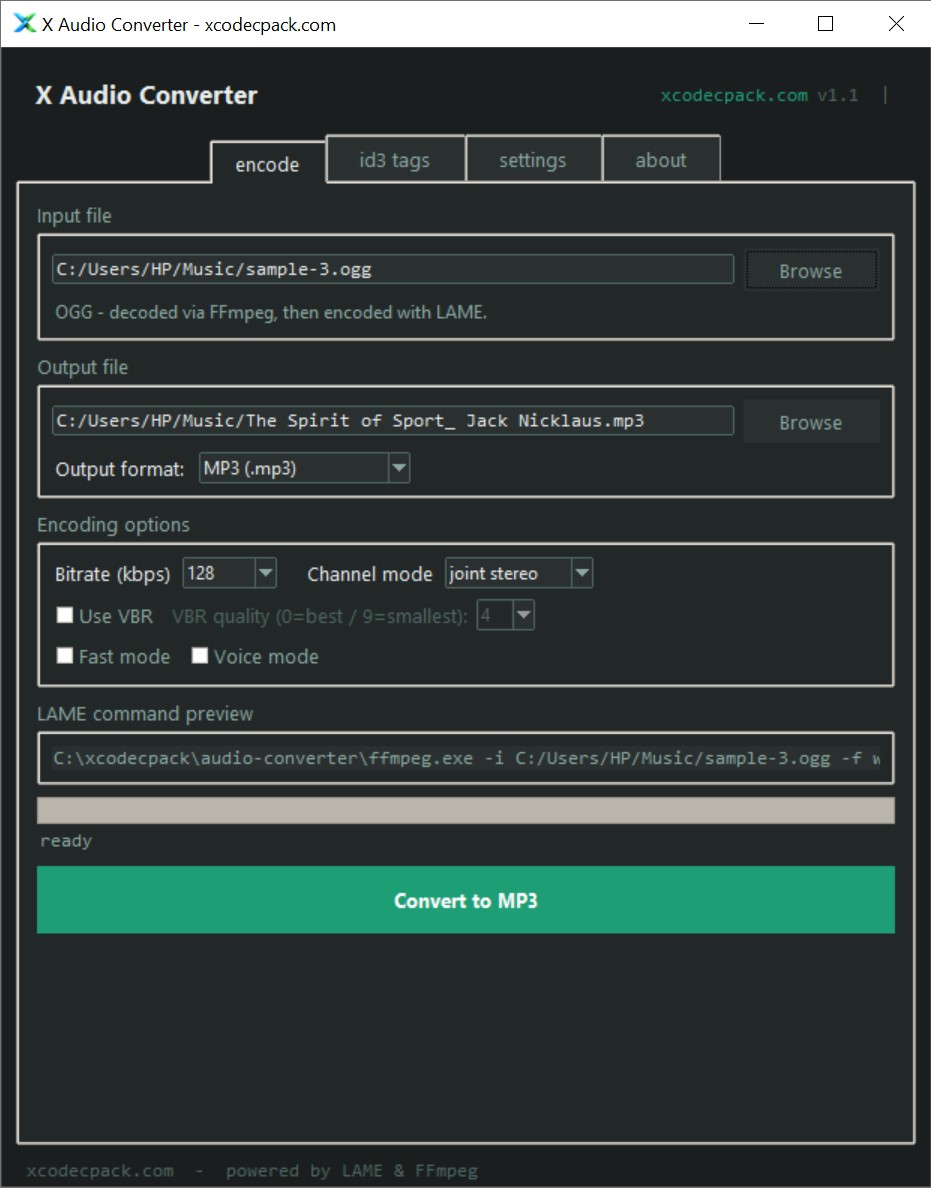Select the output file name field
This screenshot has height=1188, width=931.
coord(391,420)
